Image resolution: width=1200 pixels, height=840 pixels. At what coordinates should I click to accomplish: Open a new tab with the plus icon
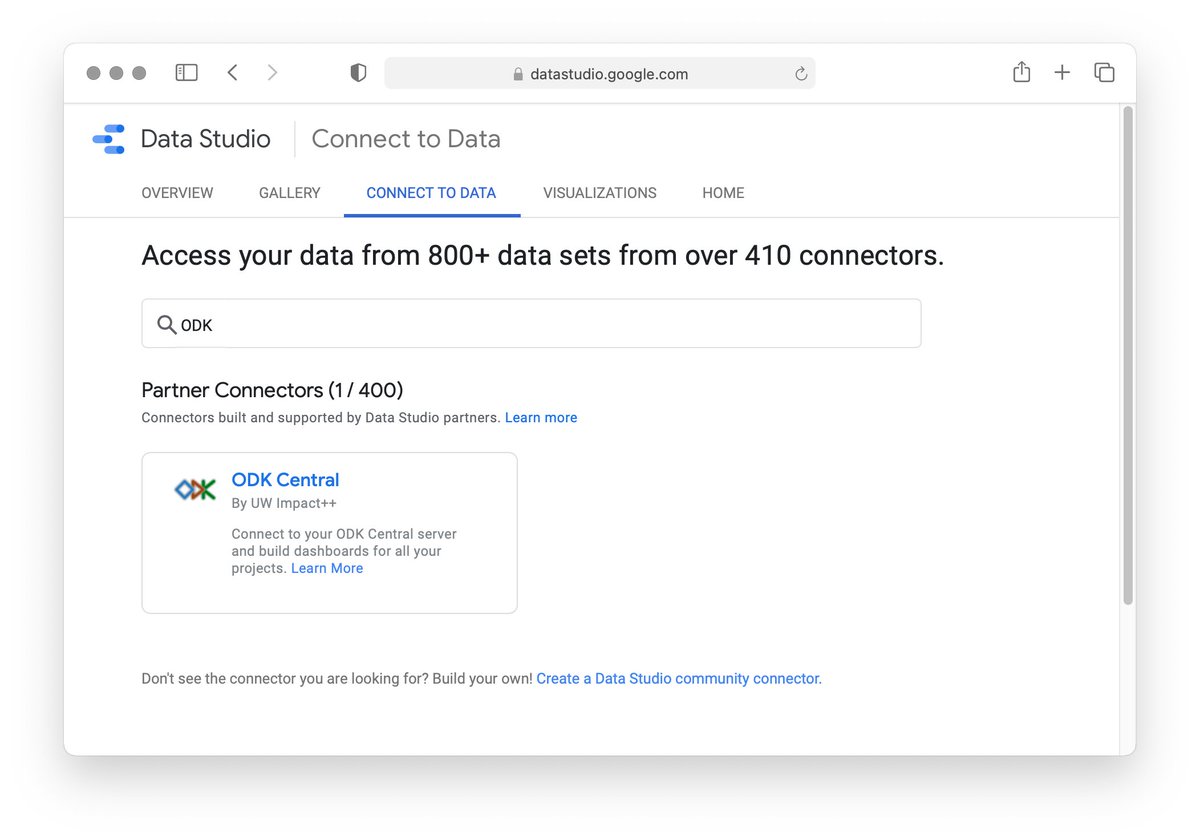tap(1062, 72)
